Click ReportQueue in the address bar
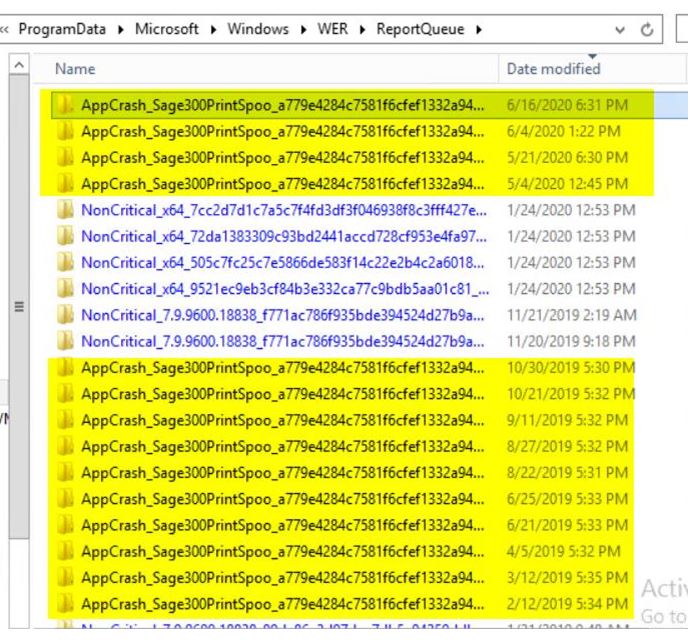 coord(420,29)
